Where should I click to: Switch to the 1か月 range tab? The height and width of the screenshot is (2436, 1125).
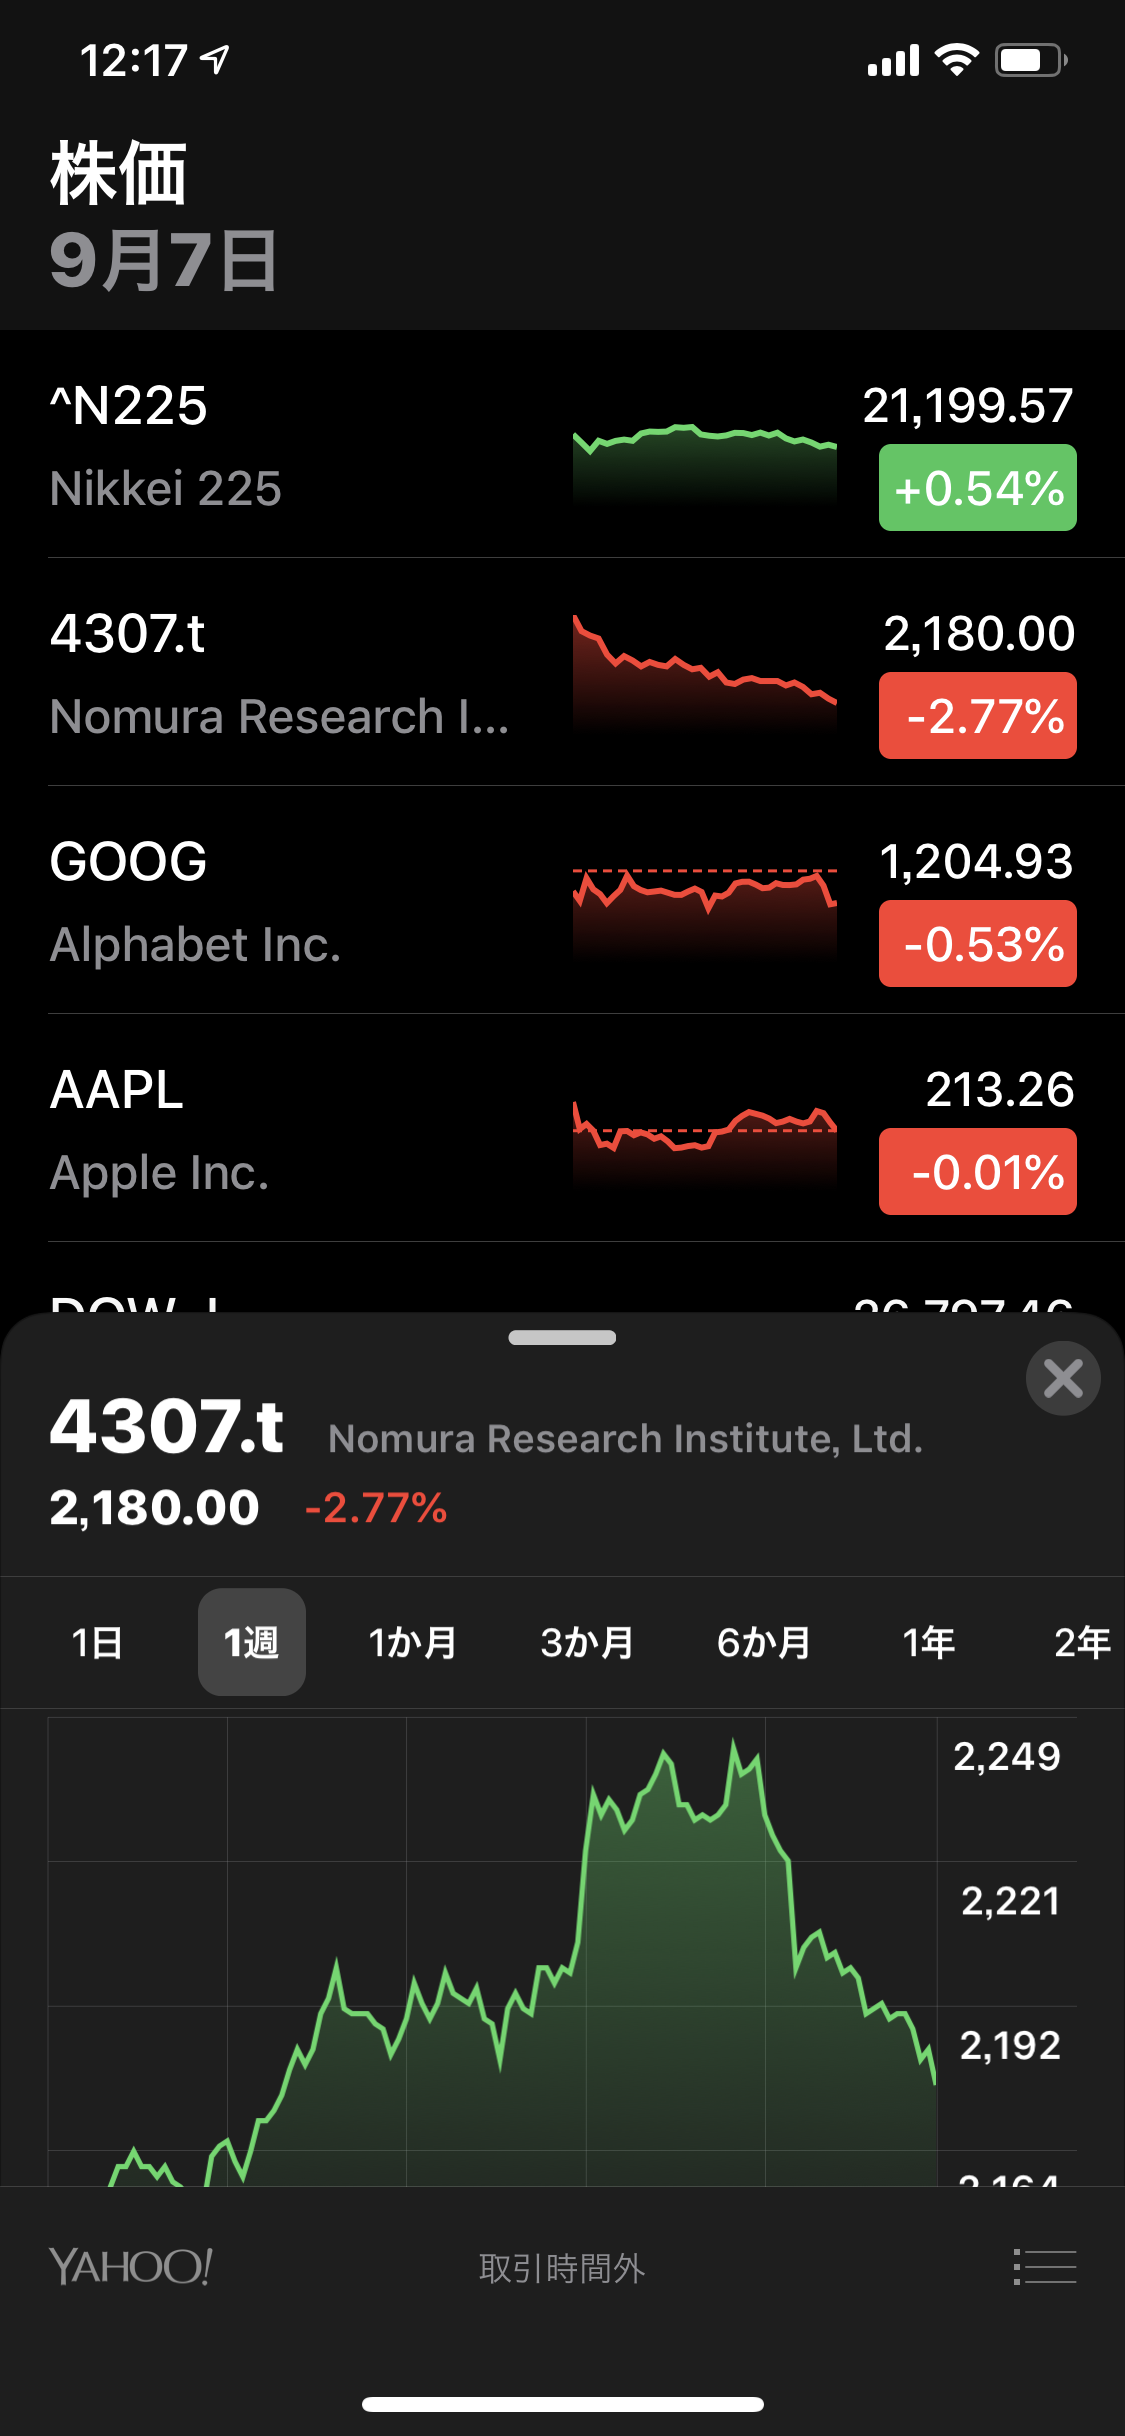412,1642
